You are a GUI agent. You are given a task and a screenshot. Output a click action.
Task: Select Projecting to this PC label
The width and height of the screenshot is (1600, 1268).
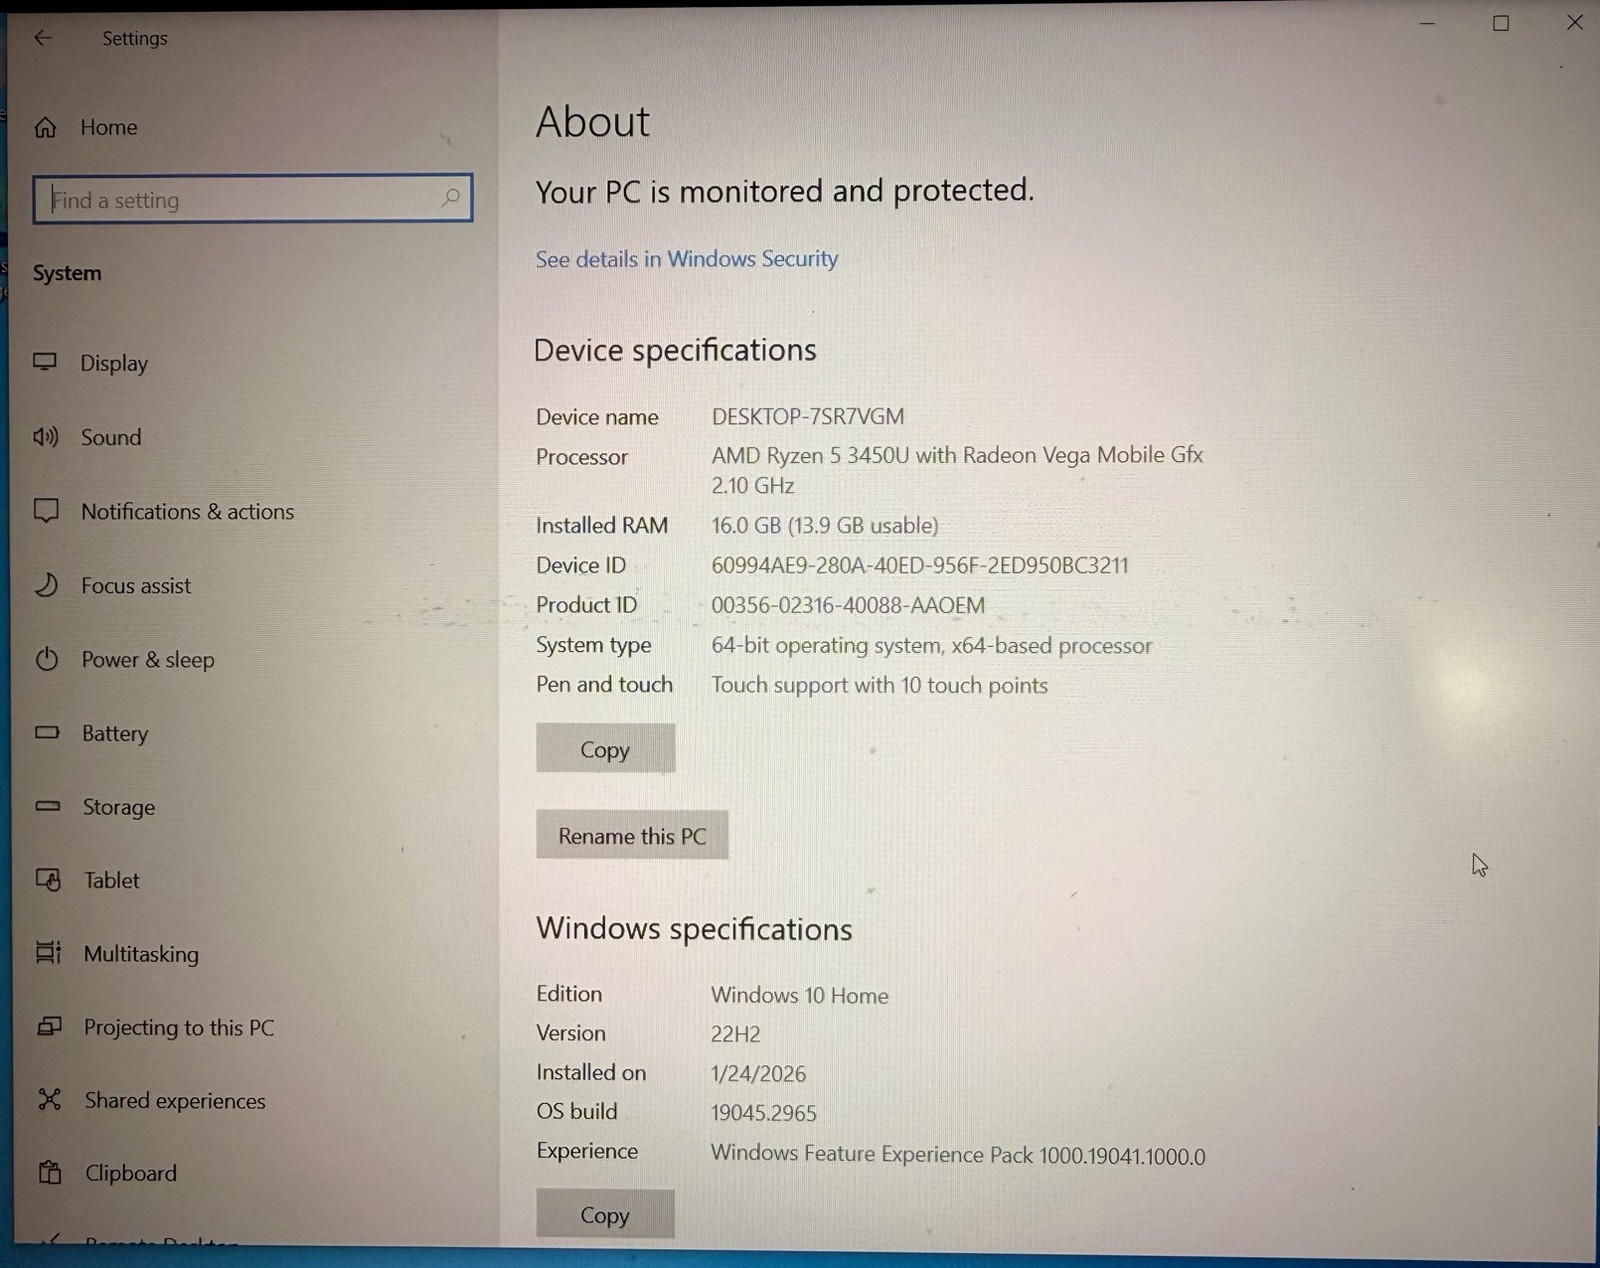point(179,1027)
